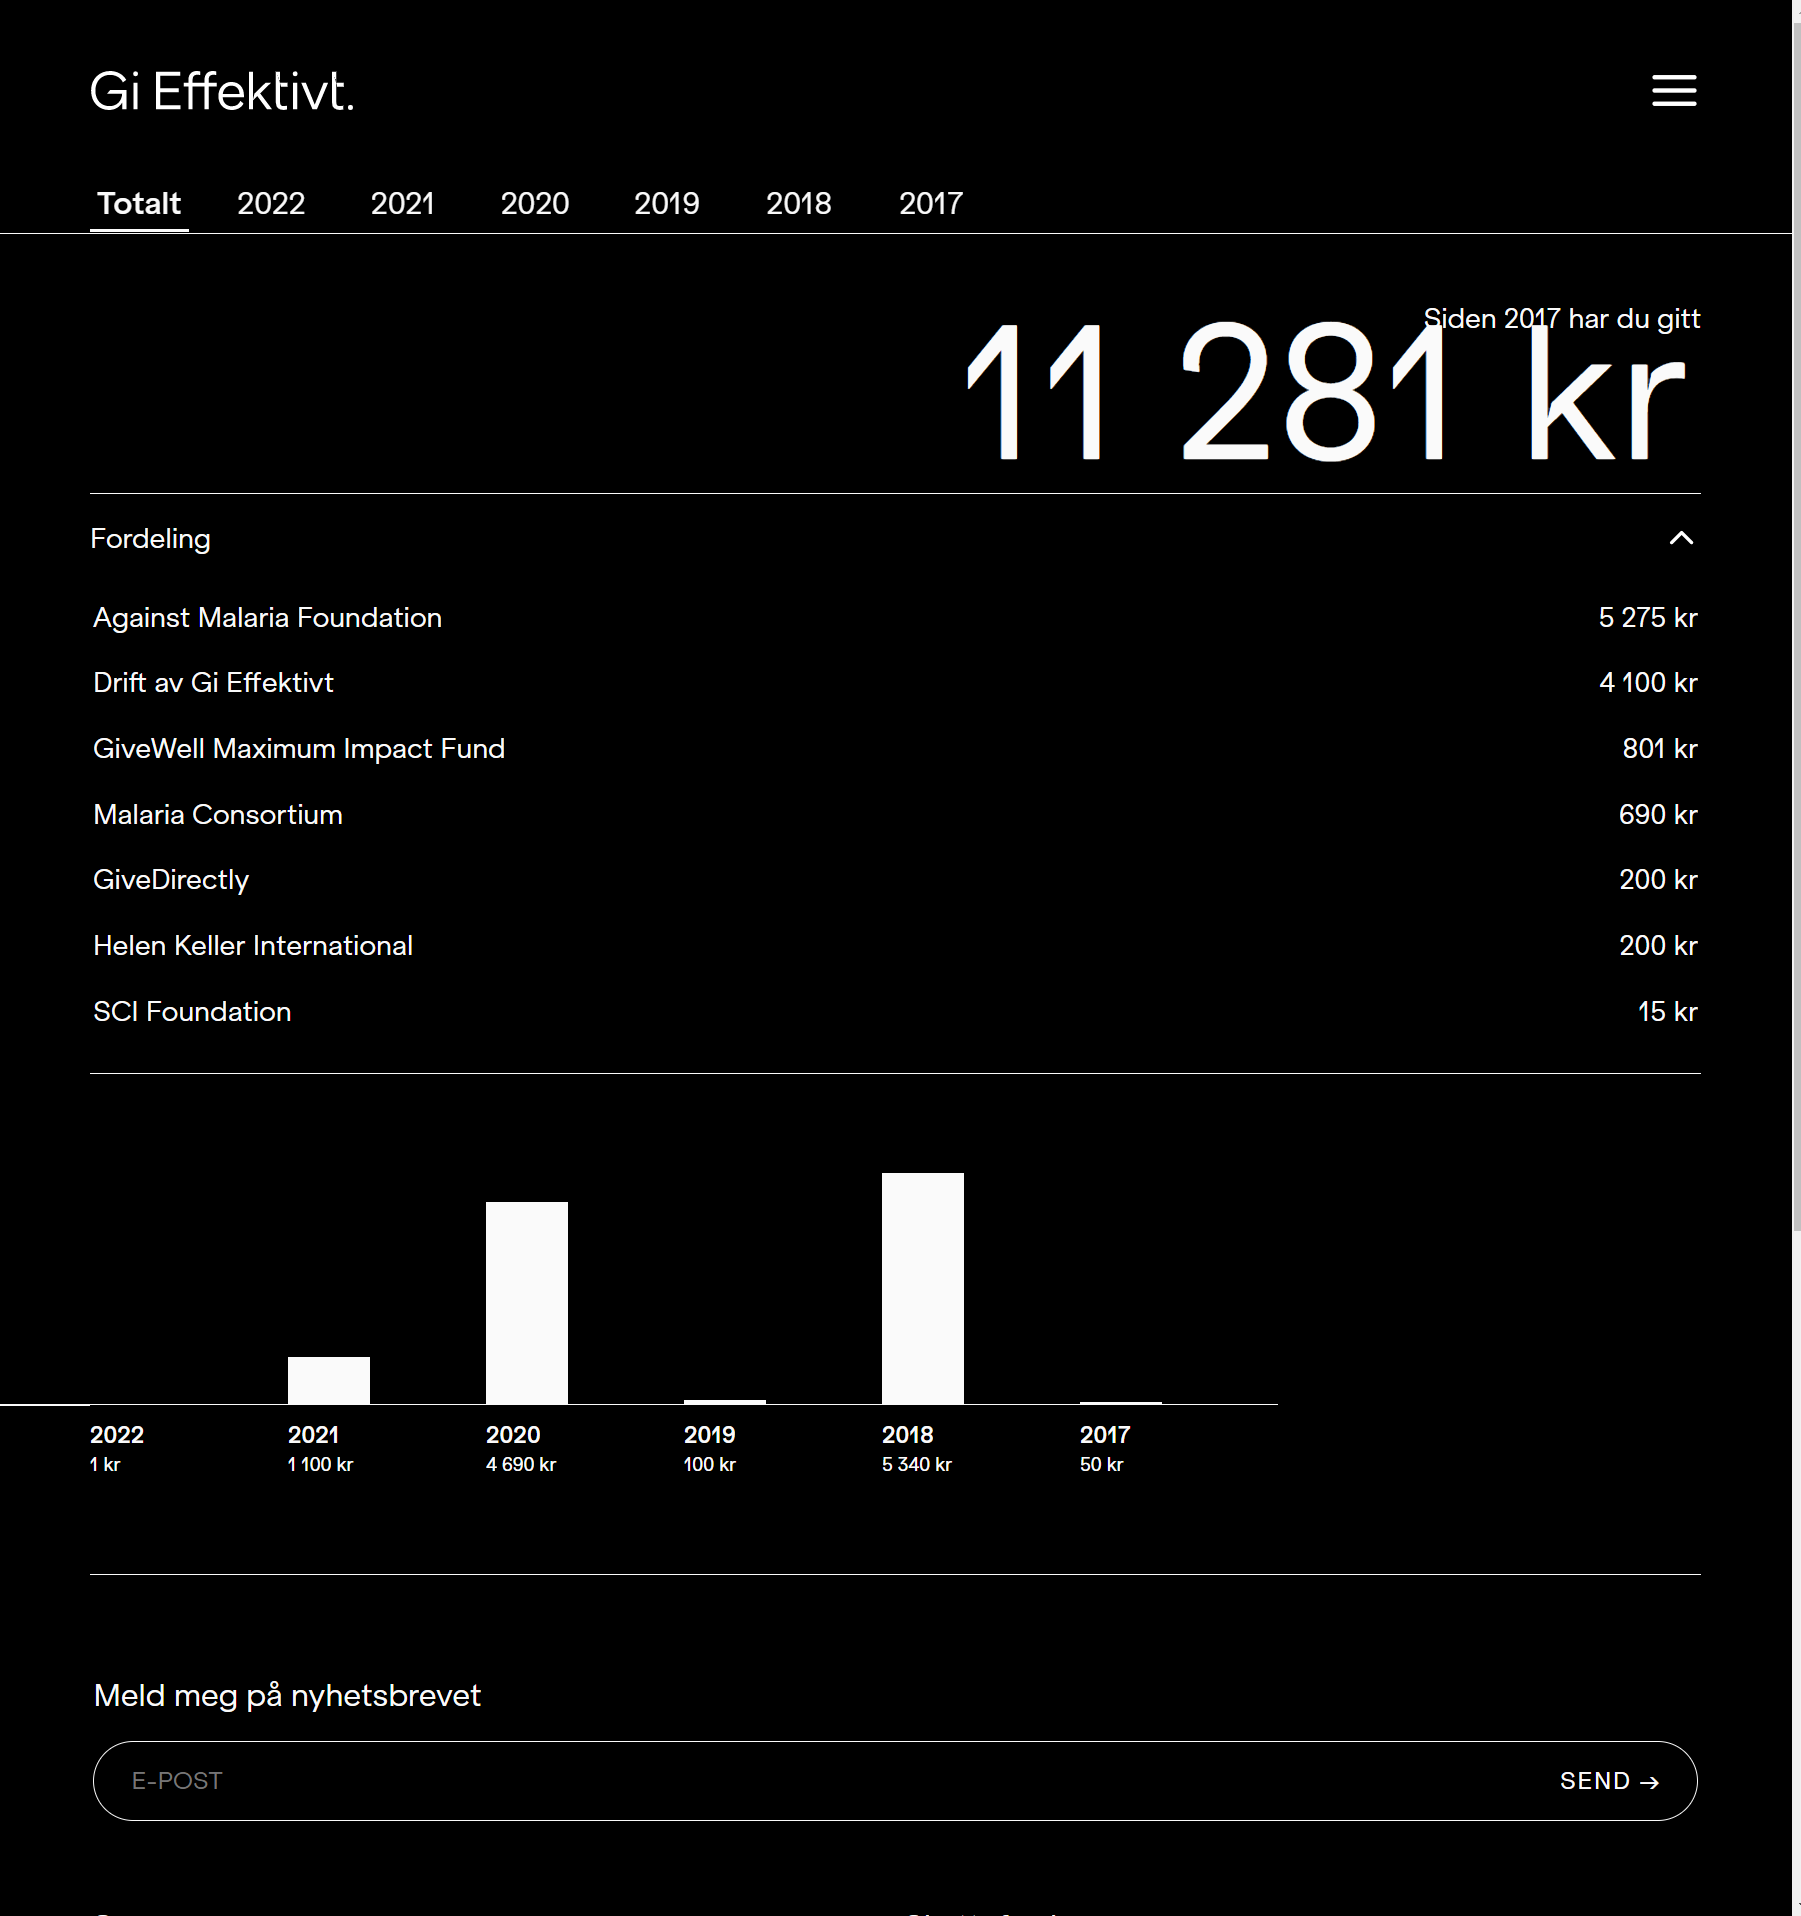Click the send arrow in the newsletter field
Viewport: 1801px width, 1916px height.
[x=1609, y=1780]
